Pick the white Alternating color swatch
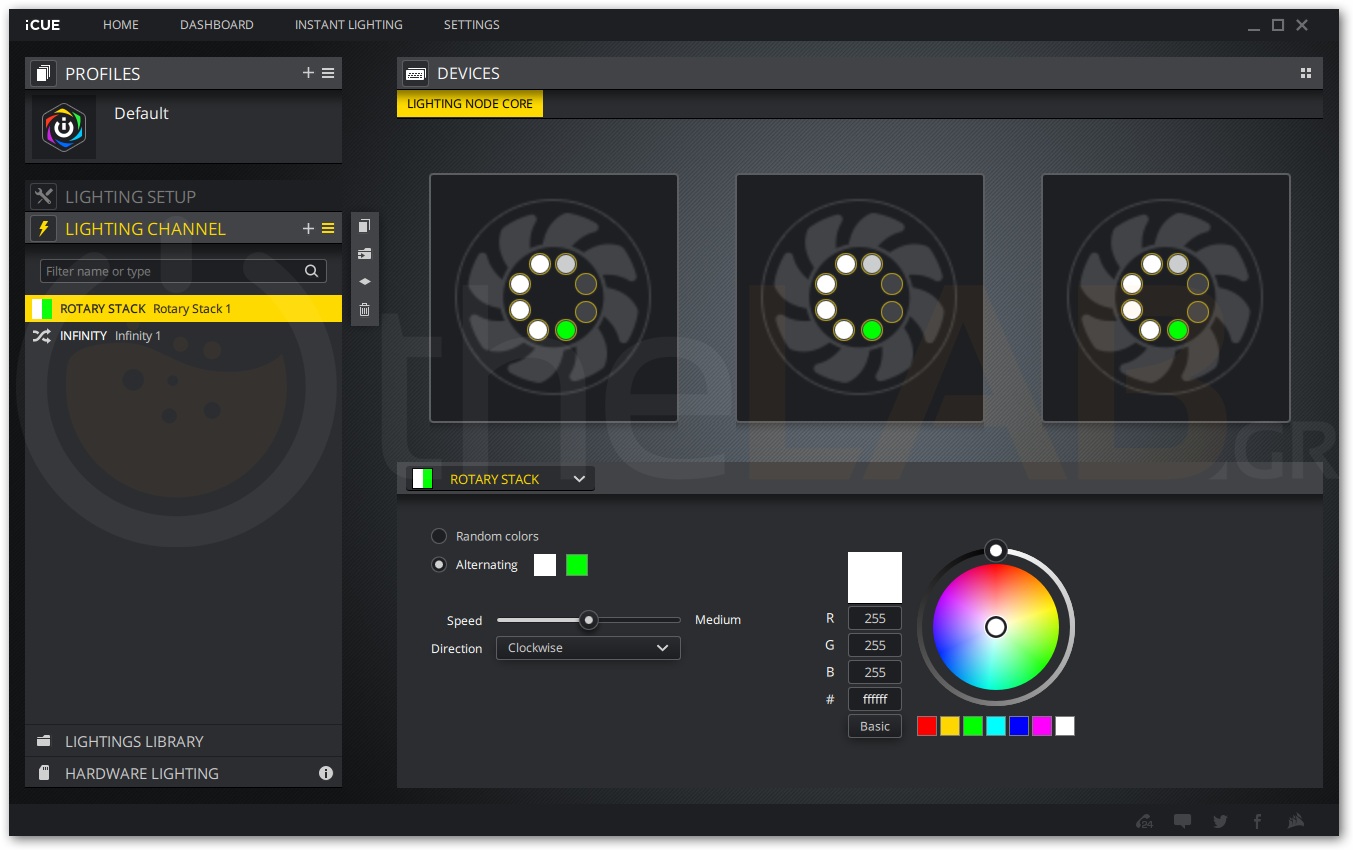This screenshot has width=1353, height=850. pyautogui.click(x=545, y=565)
